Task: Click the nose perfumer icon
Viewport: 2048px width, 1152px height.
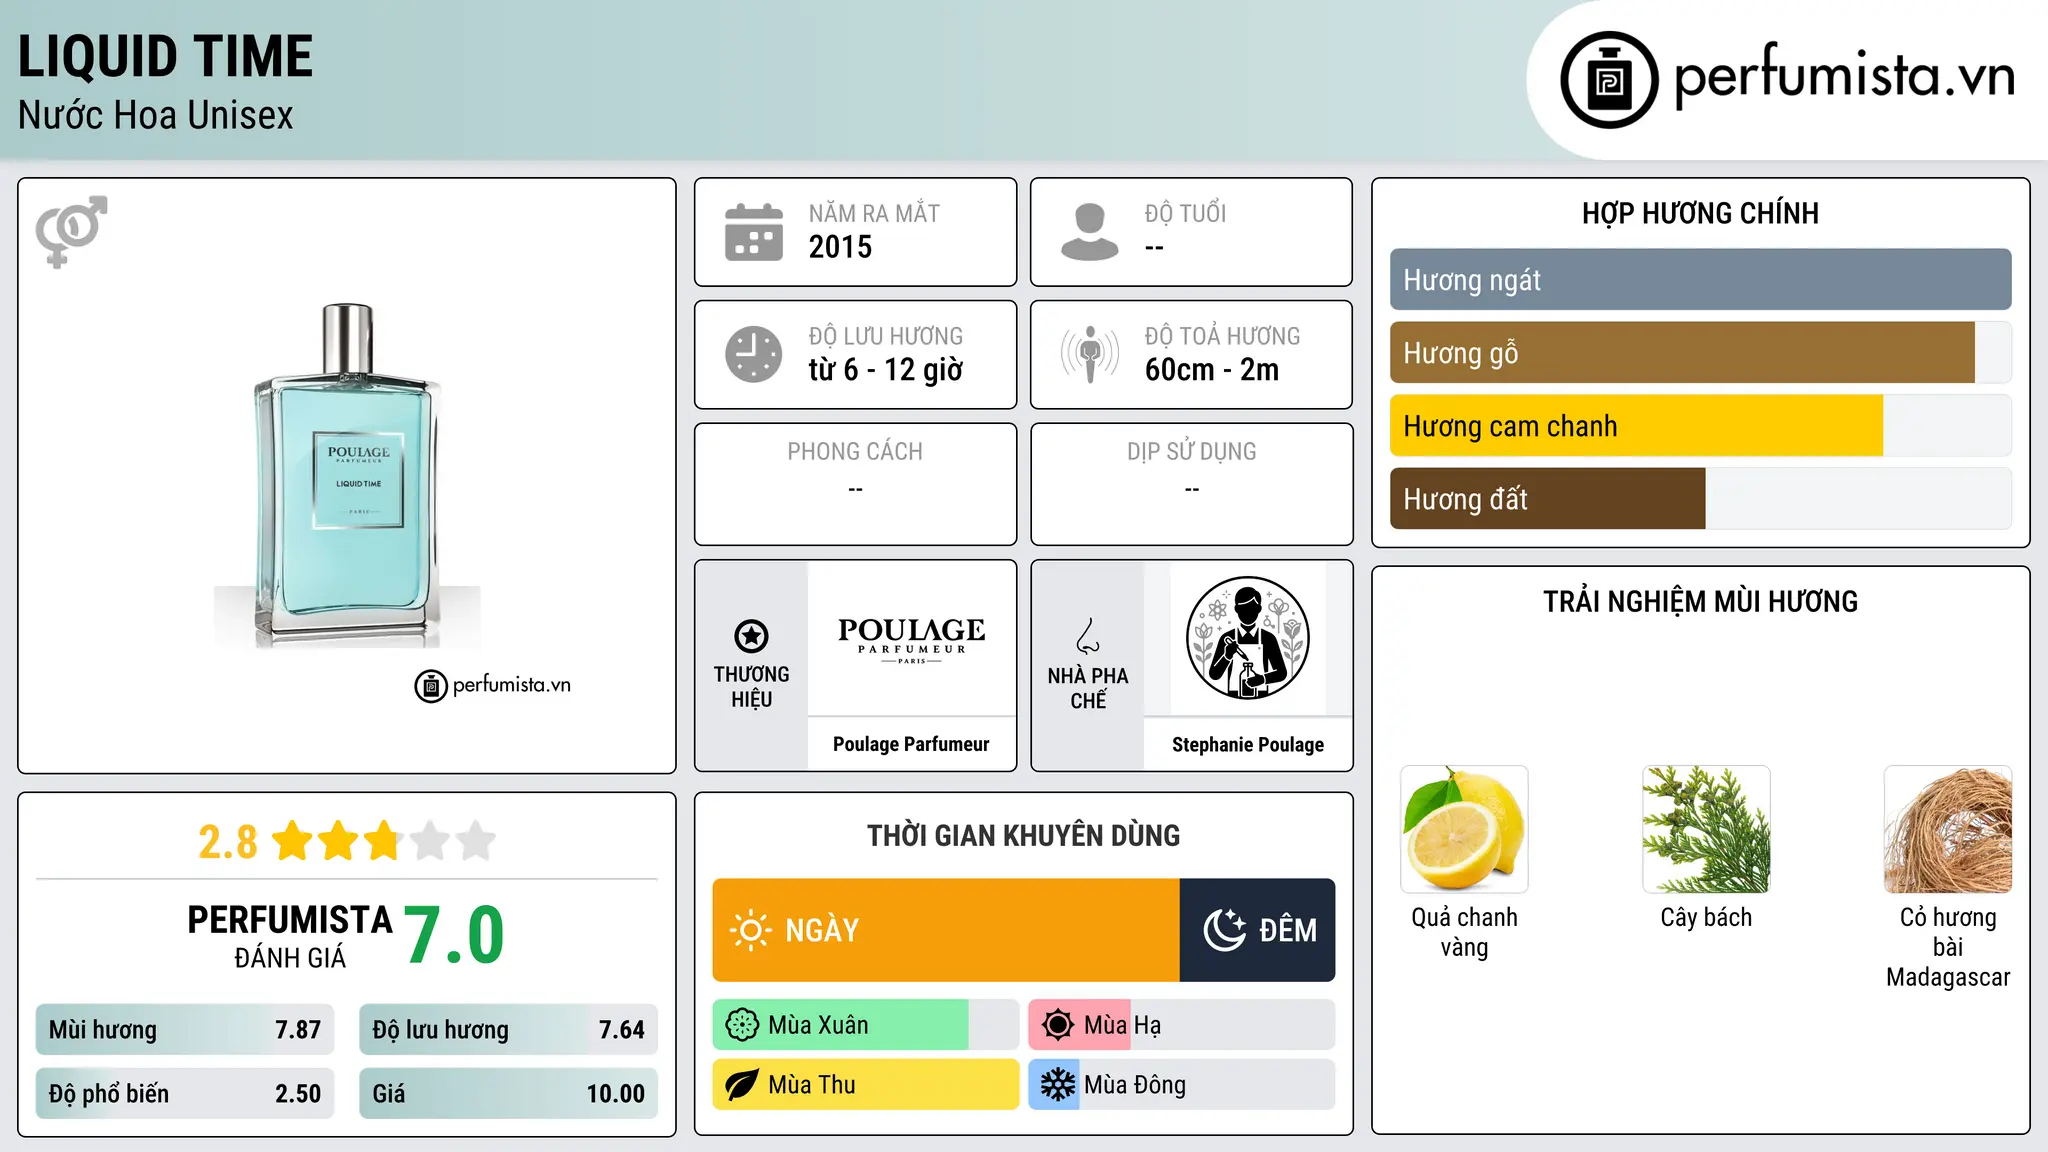Action: (x=1088, y=636)
